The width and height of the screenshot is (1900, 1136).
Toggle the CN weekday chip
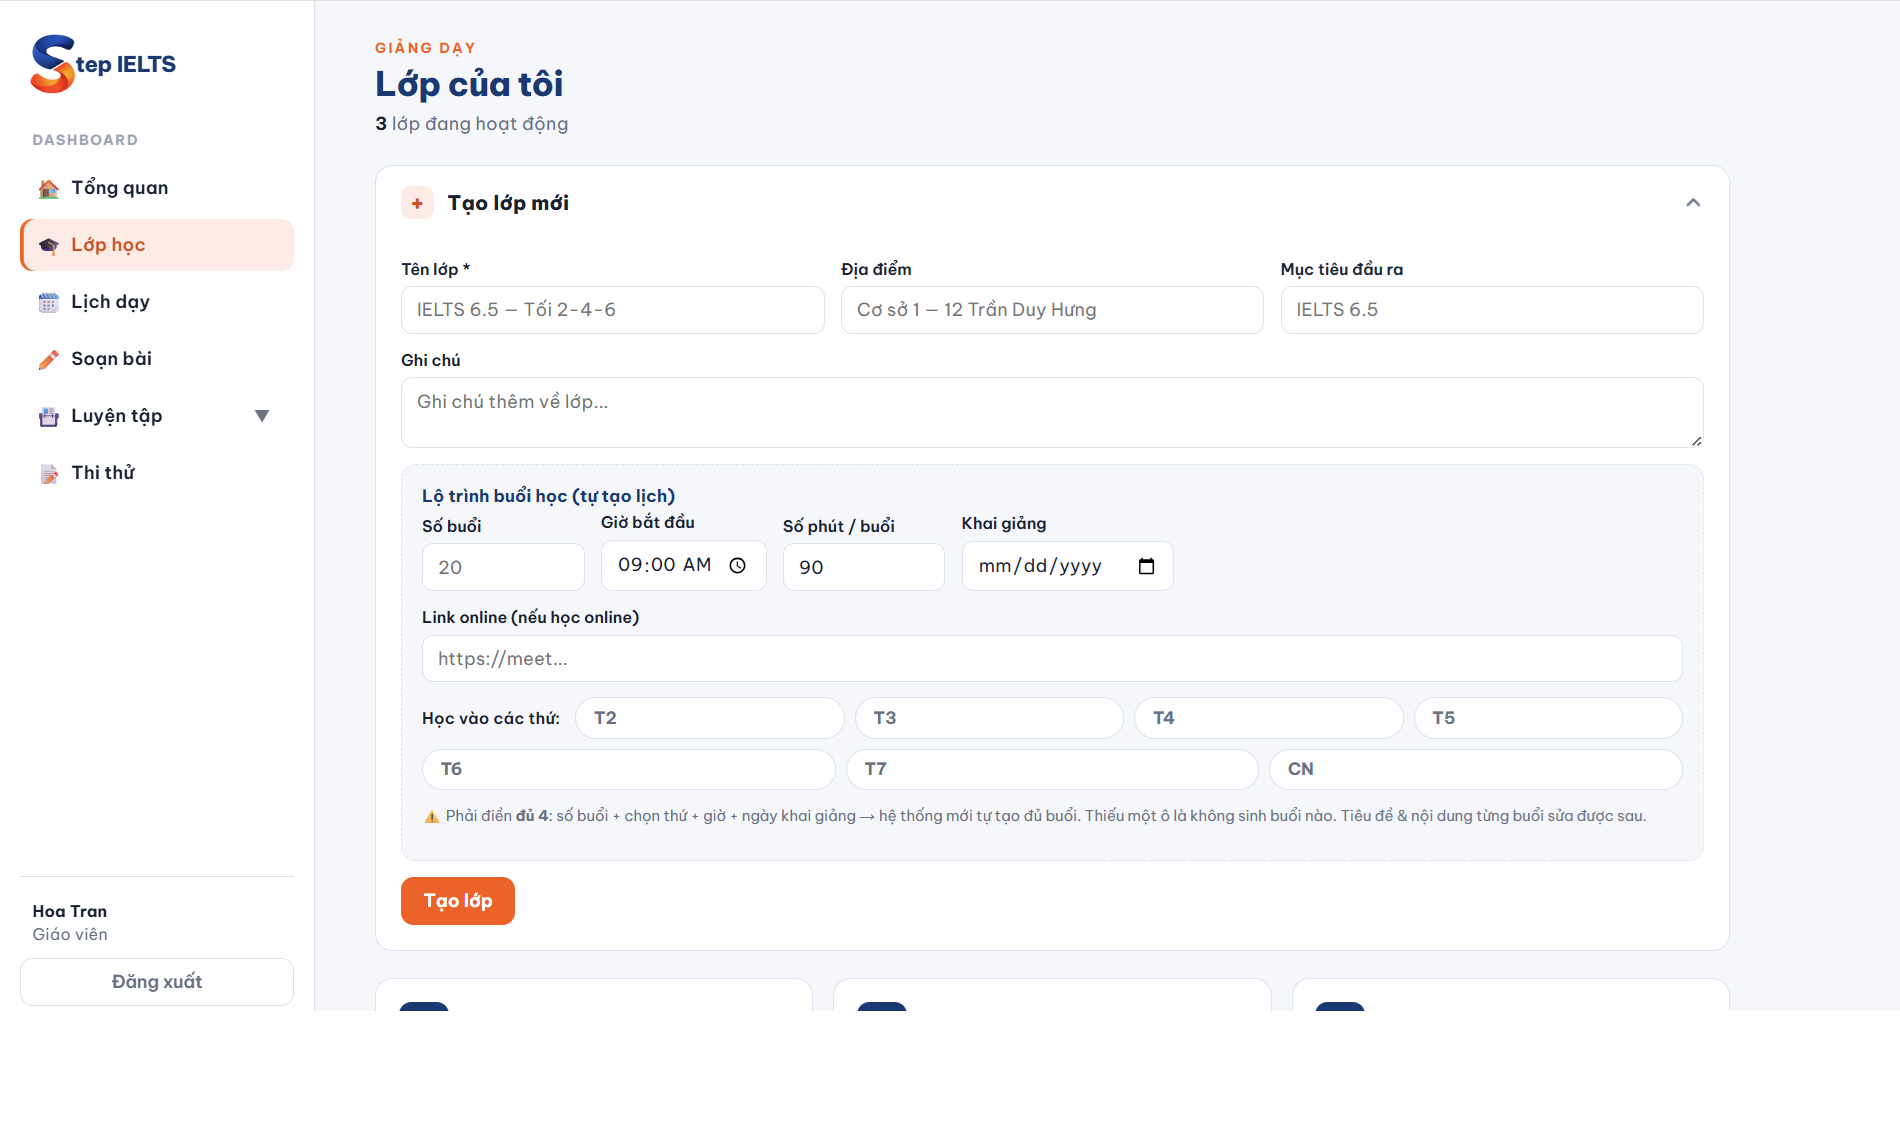1476,769
